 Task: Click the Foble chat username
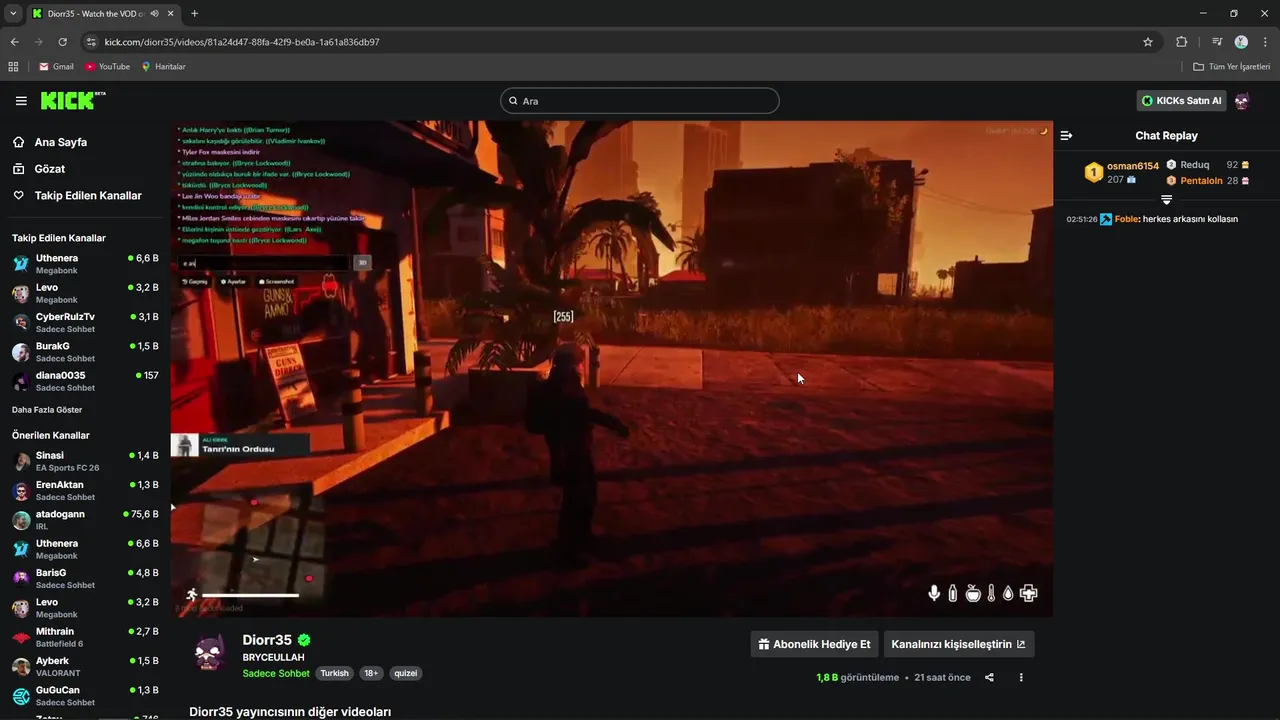1126,219
